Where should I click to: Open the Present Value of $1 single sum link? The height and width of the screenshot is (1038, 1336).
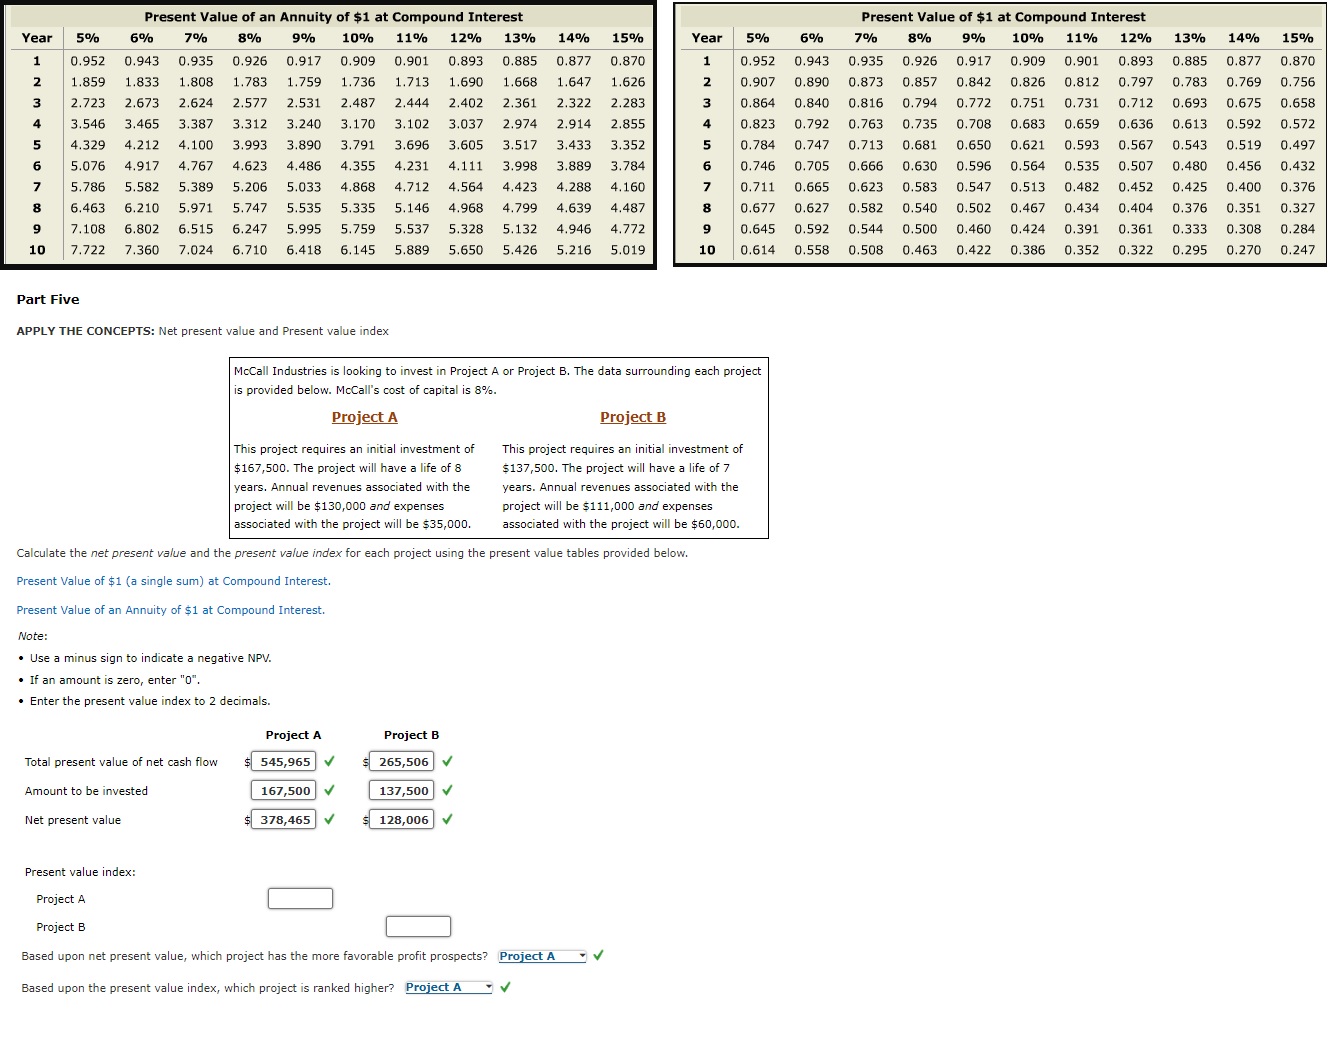[x=173, y=581]
